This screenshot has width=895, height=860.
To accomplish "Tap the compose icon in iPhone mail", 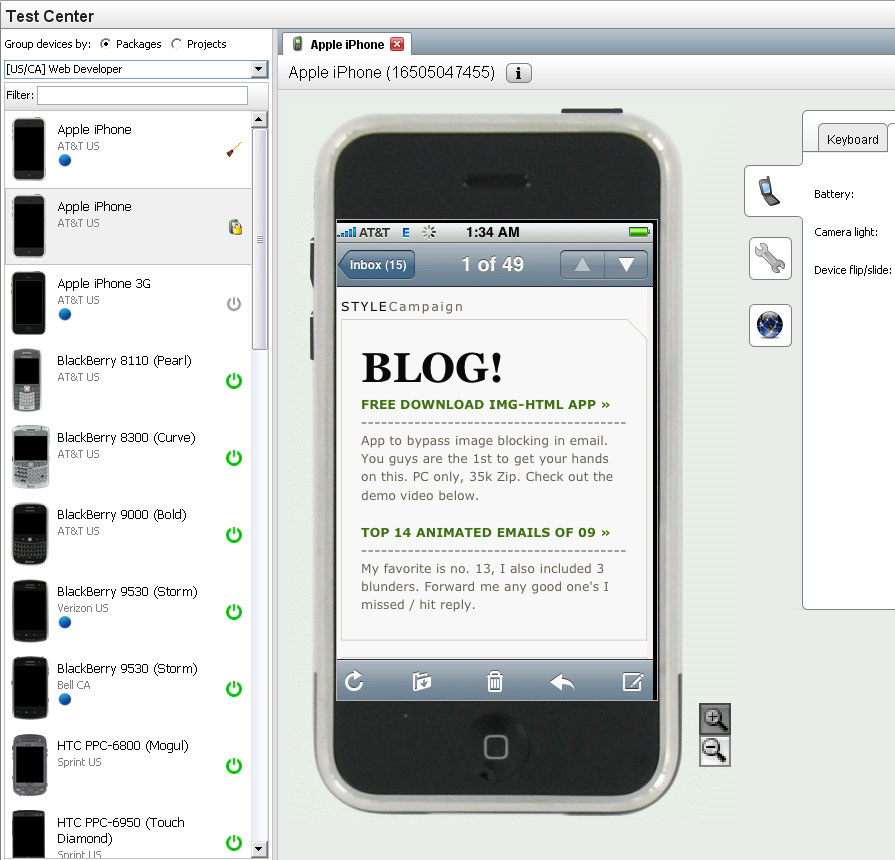I will point(632,682).
